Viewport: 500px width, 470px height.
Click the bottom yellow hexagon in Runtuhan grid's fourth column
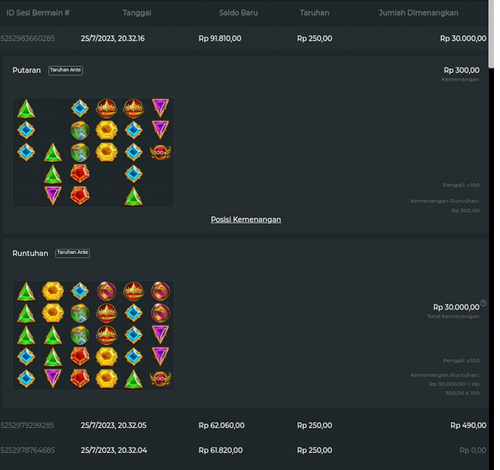coord(107,379)
